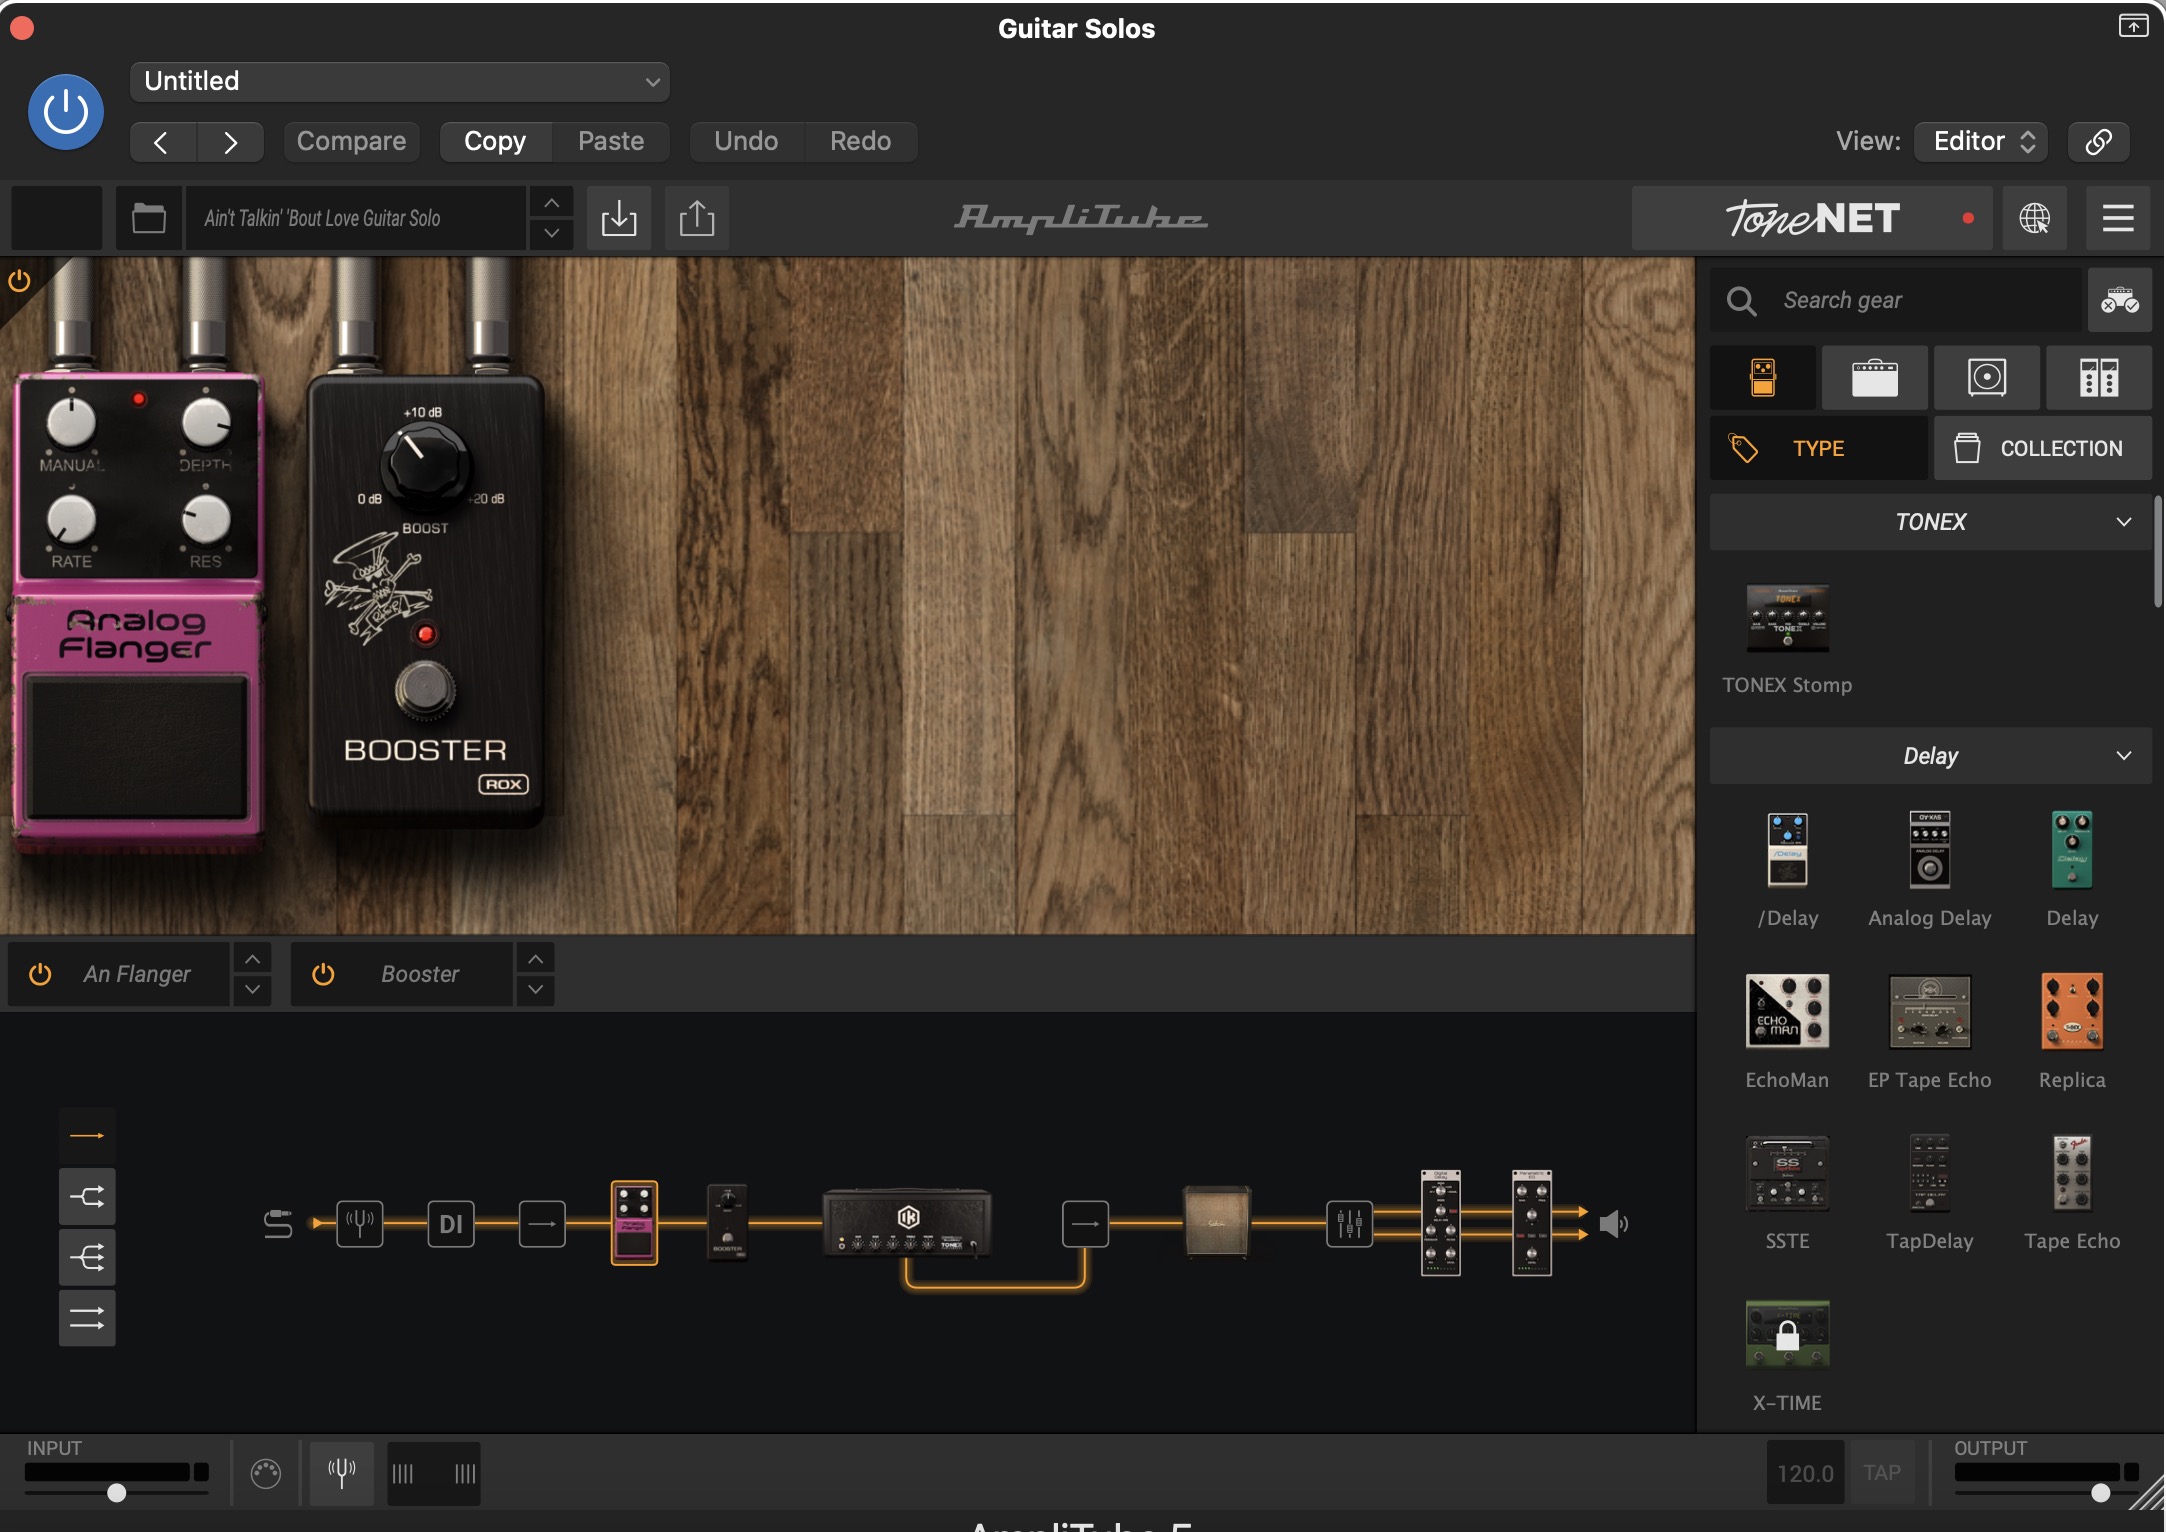Open the preset browser folder icon

[x=149, y=218]
